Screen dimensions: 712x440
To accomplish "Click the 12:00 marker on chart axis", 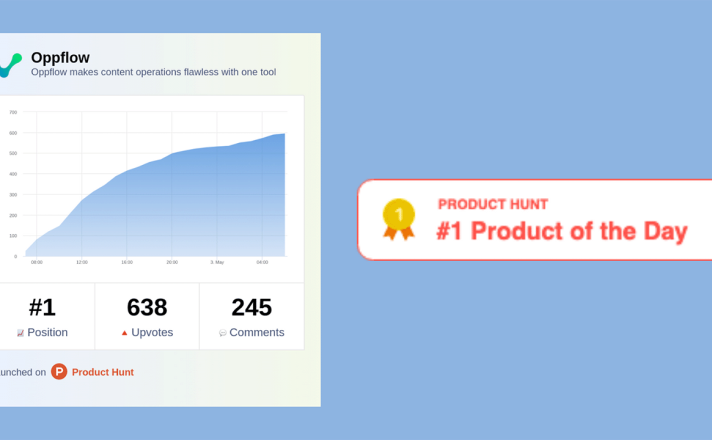I will pos(82,262).
